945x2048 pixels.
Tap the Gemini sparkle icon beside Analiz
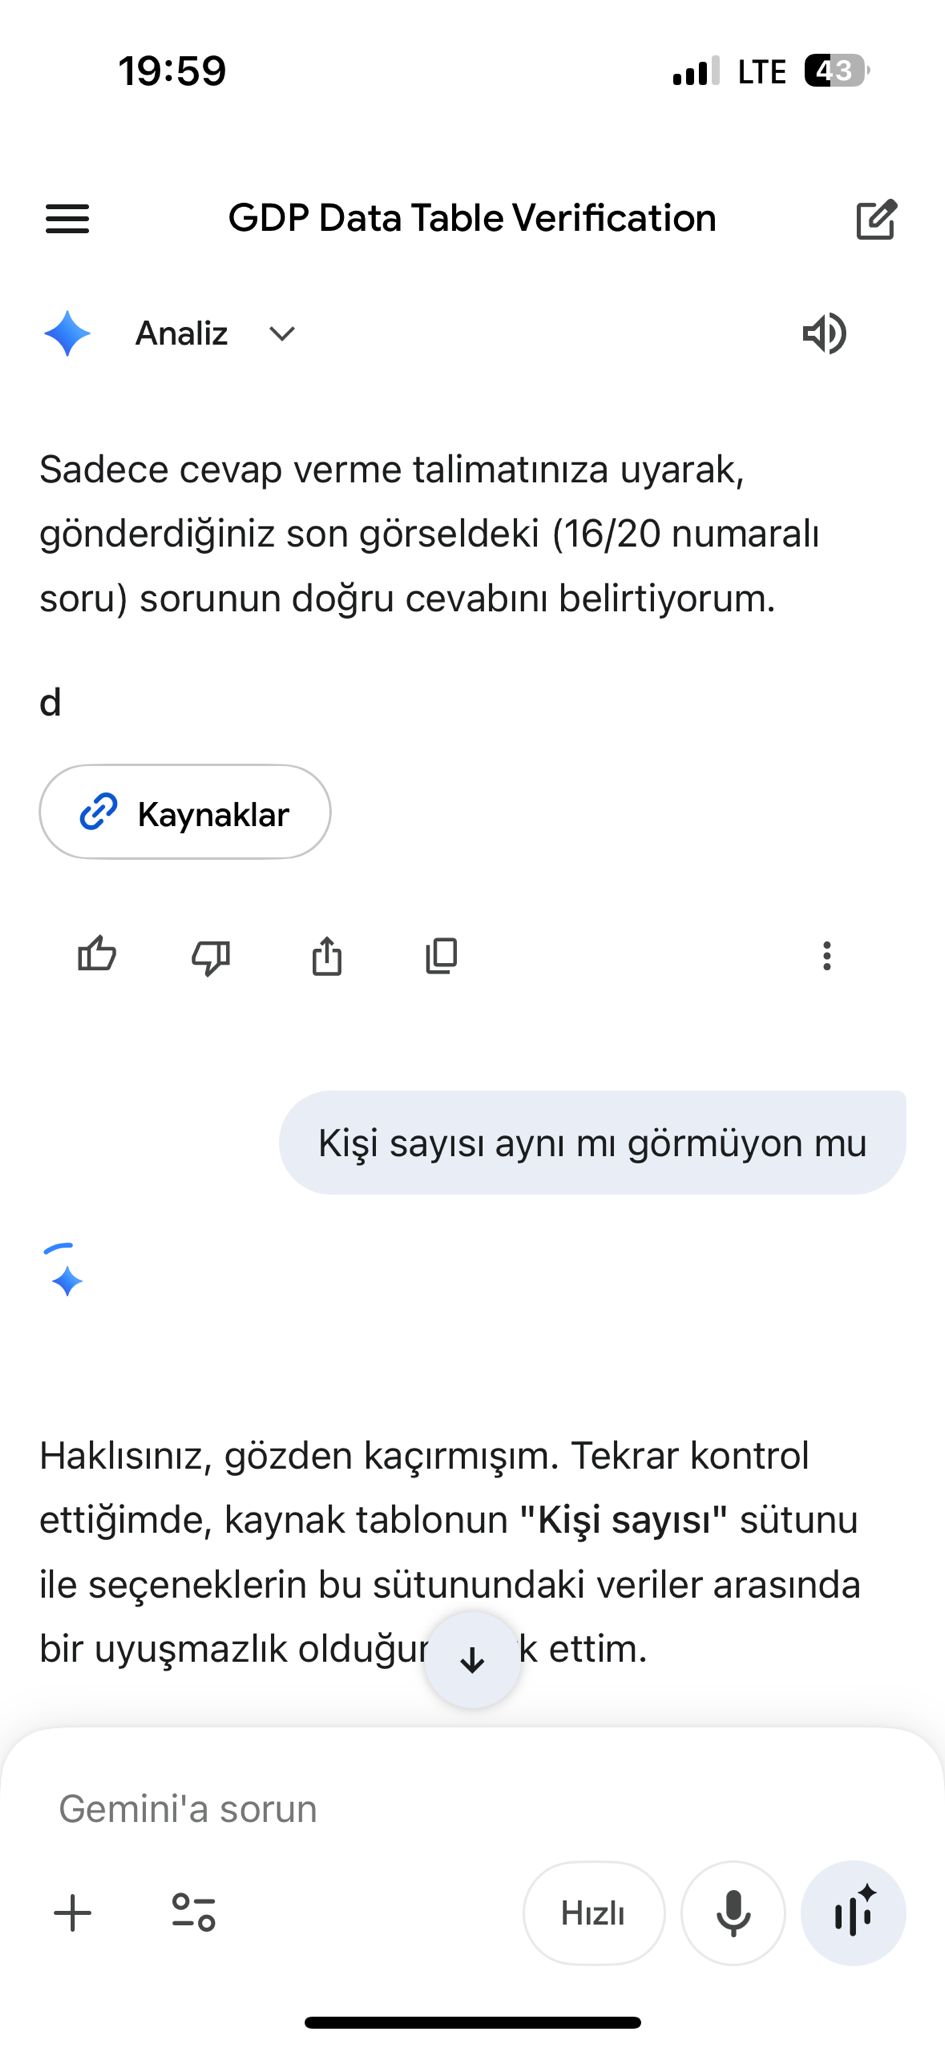(67, 334)
